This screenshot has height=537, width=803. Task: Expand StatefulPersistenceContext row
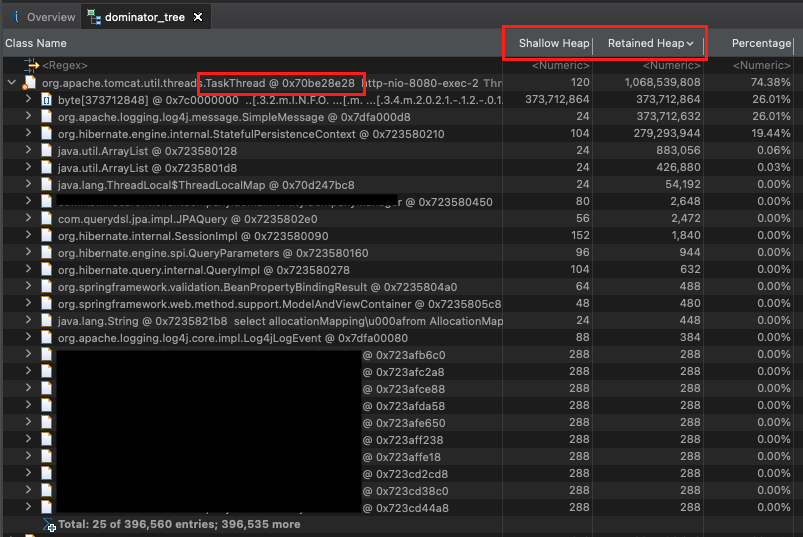coord(29,133)
